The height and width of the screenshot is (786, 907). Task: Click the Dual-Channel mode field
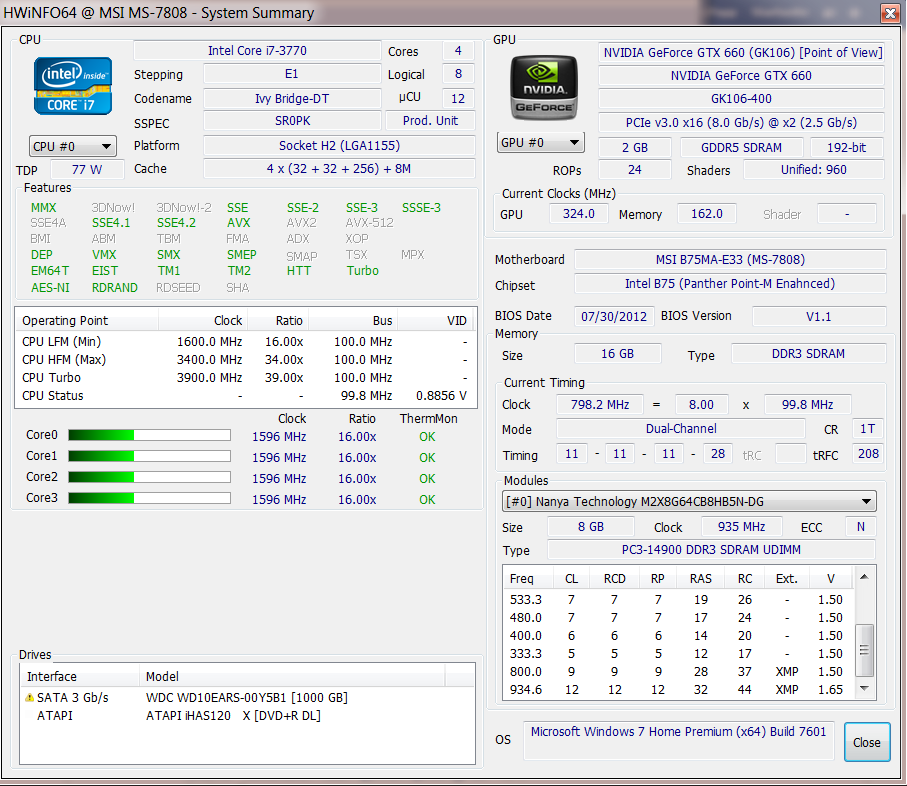pyautogui.click(x=681, y=429)
